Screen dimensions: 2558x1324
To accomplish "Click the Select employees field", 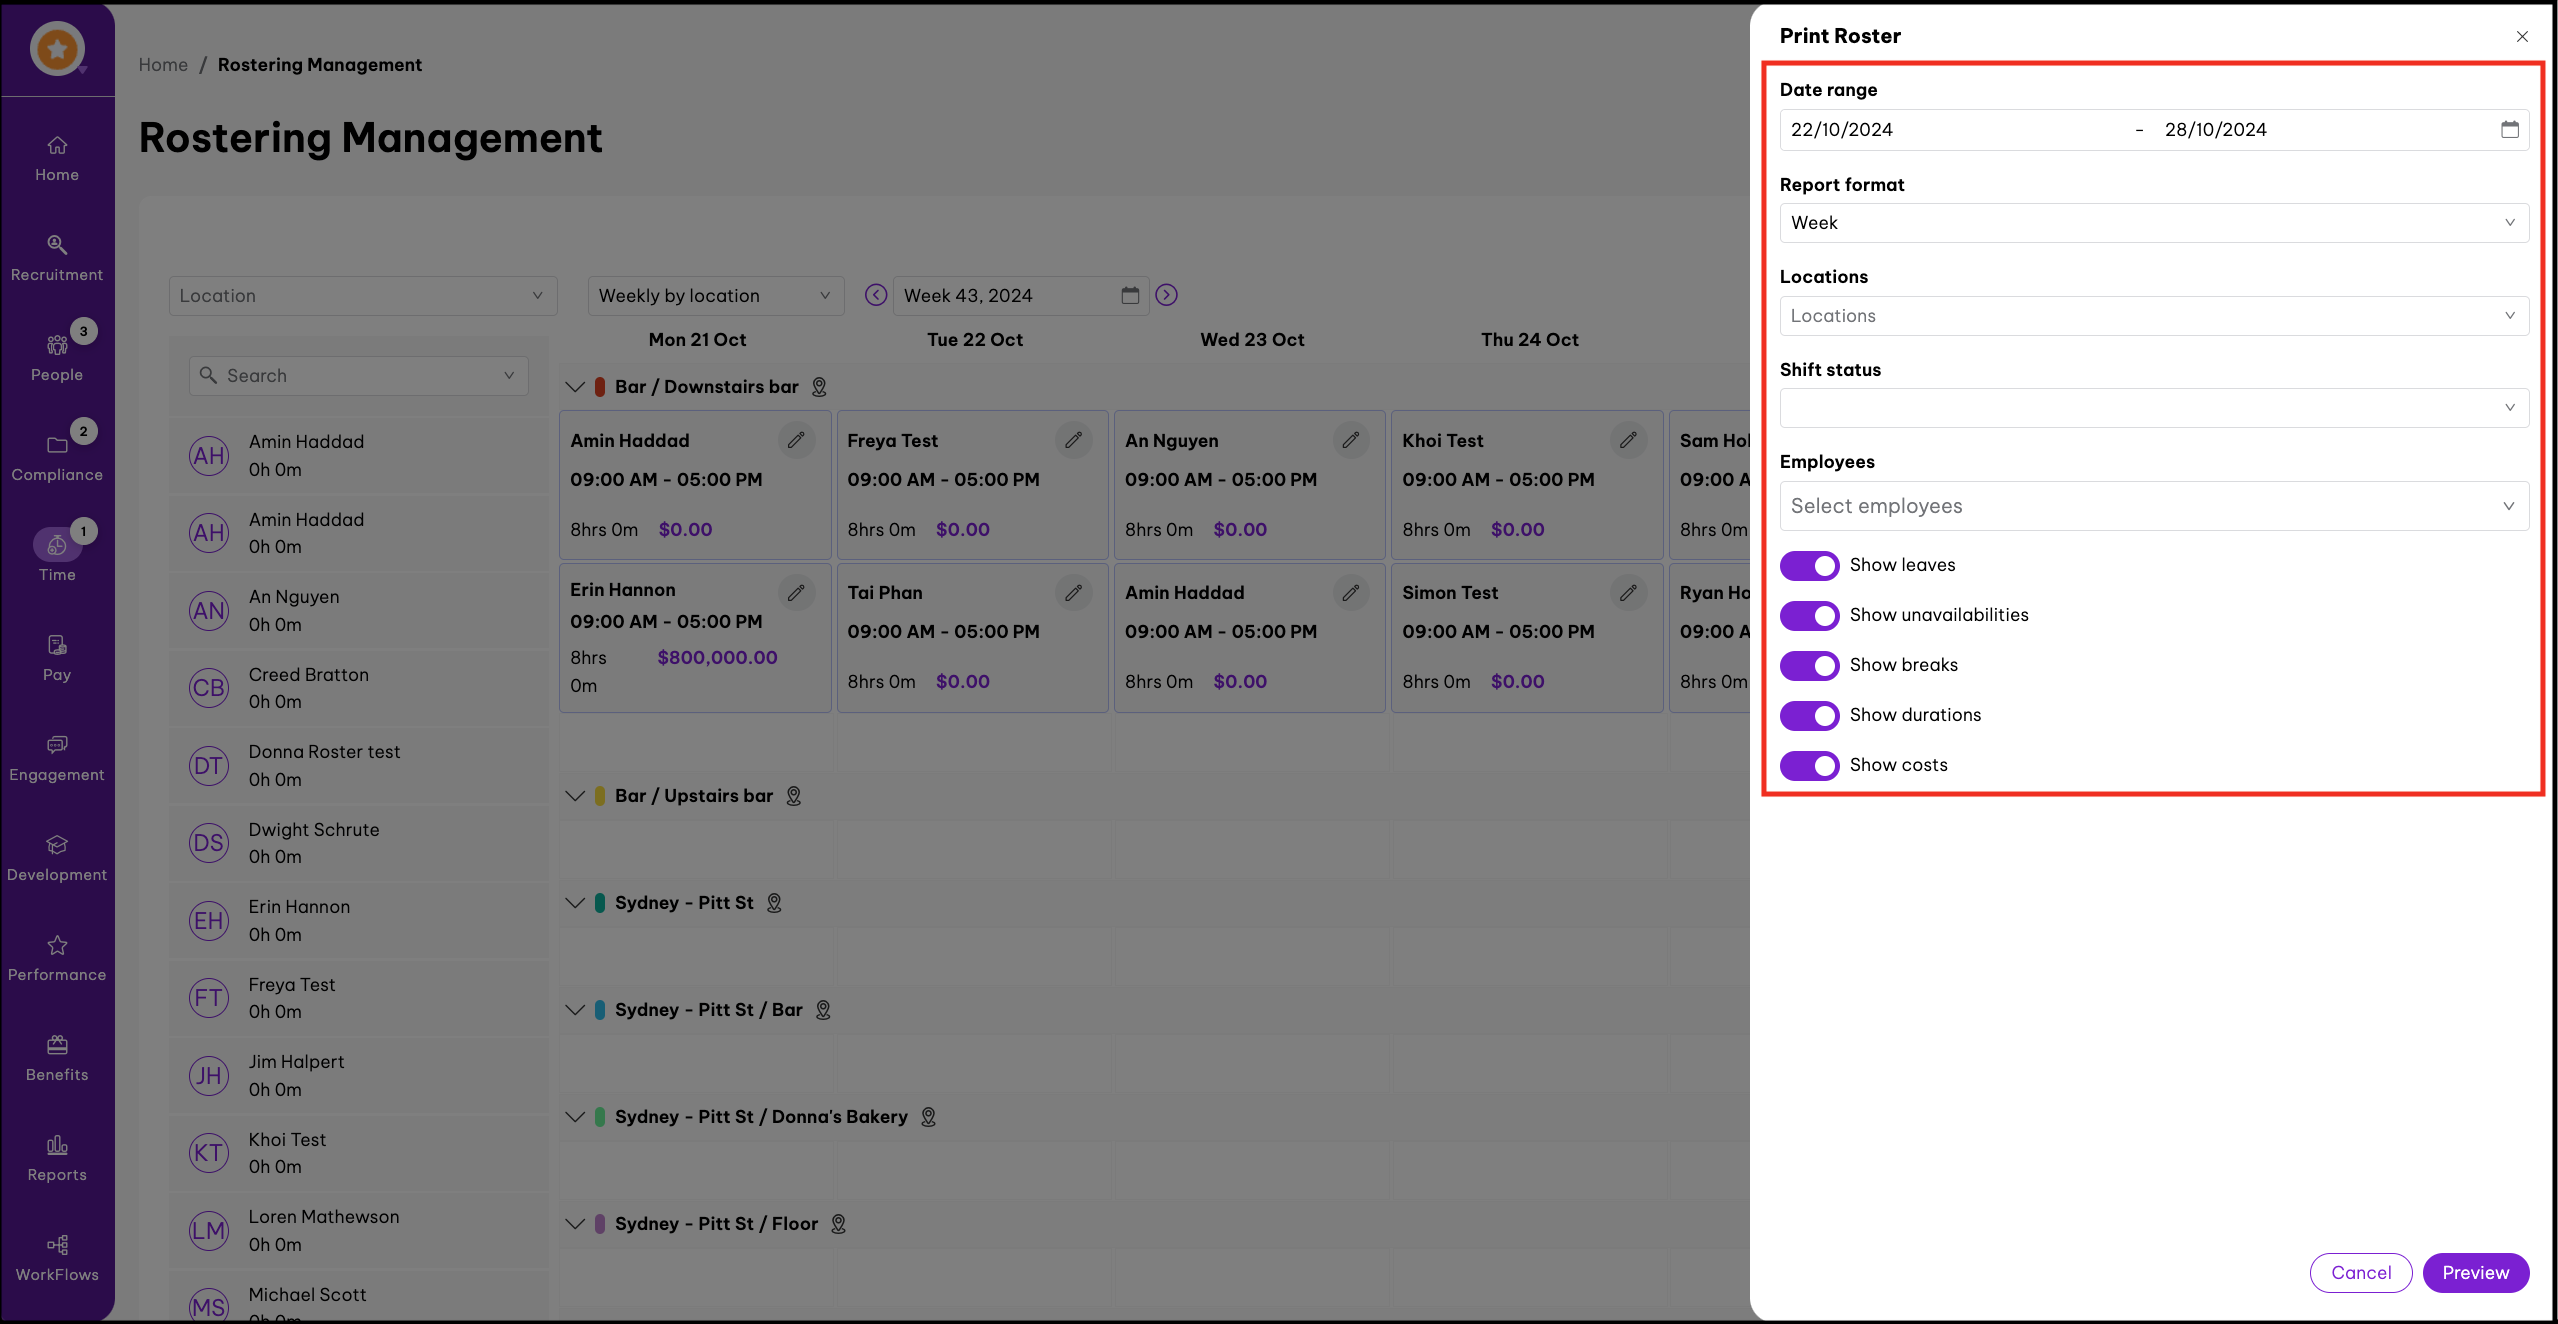I will coord(2153,506).
